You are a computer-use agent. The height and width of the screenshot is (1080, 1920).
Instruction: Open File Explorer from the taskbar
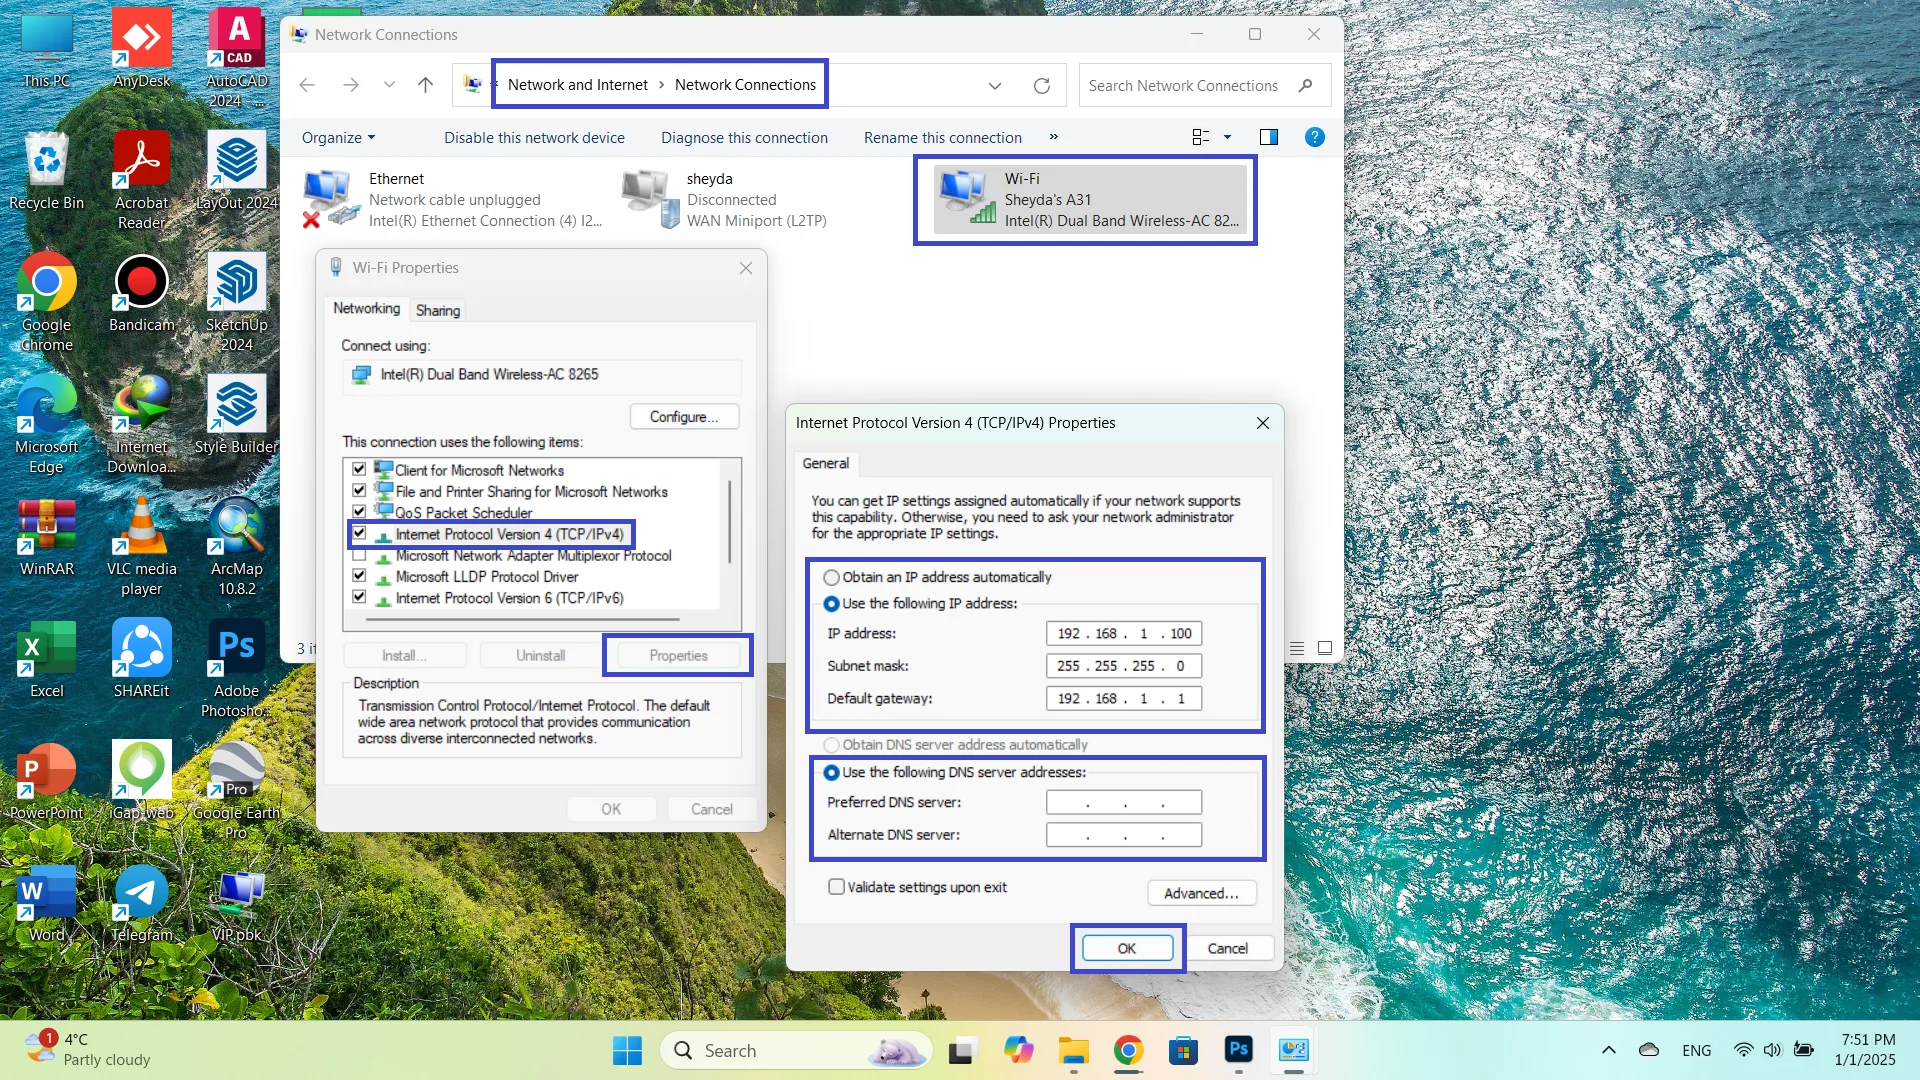tap(1074, 1050)
